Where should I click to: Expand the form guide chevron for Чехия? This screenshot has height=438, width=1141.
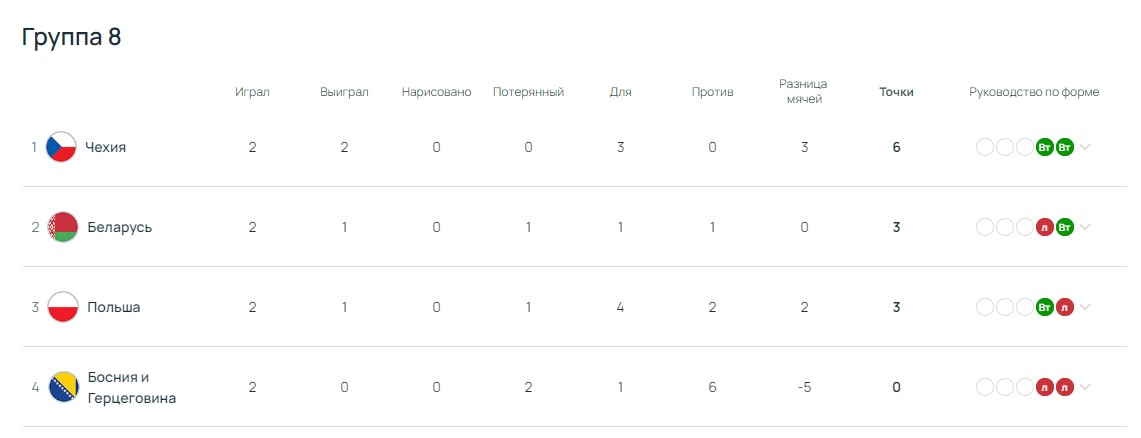pyautogui.click(x=1085, y=147)
